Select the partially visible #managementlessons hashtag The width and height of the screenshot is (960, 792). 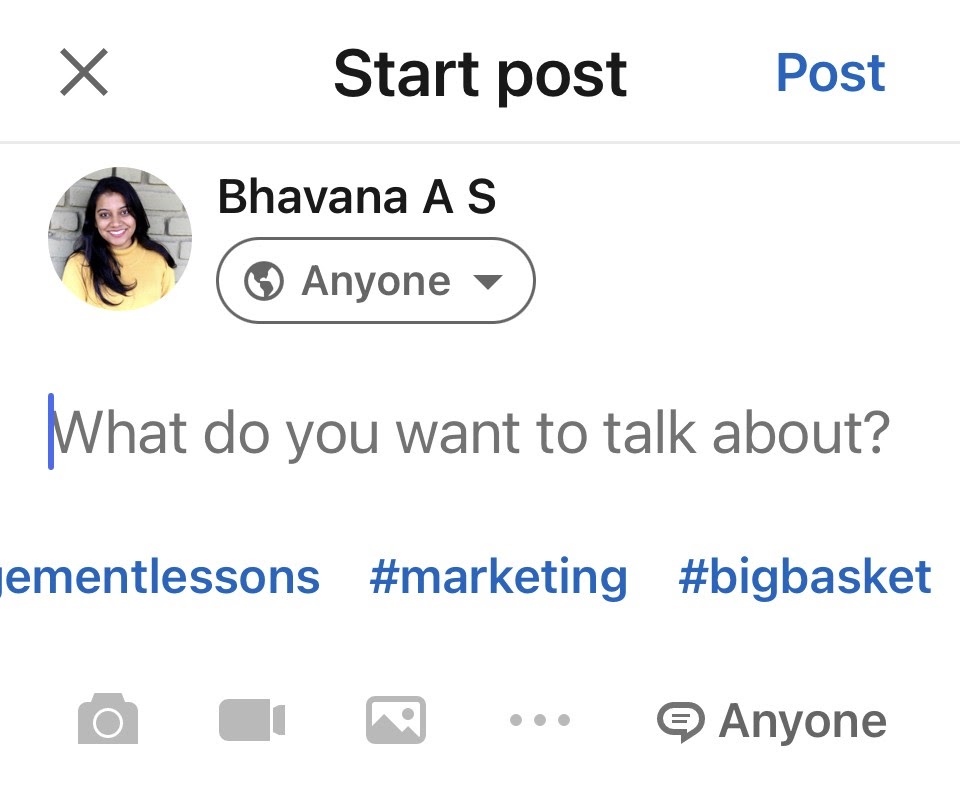tap(160, 577)
